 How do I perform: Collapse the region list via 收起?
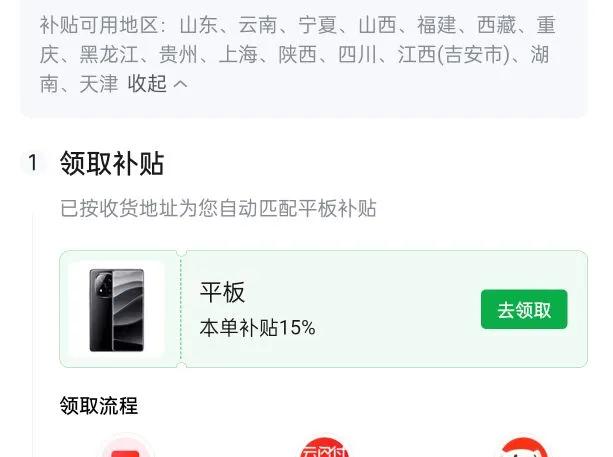(147, 84)
